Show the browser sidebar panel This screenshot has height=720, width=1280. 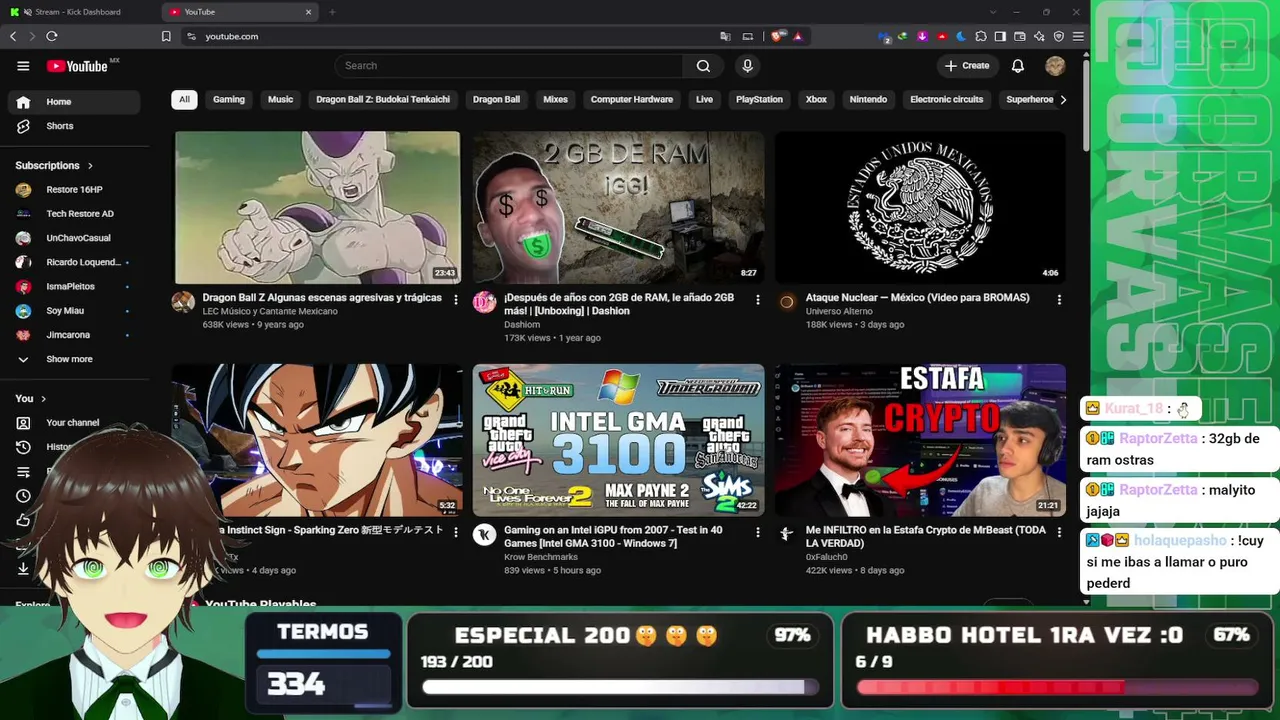pos(1000,36)
